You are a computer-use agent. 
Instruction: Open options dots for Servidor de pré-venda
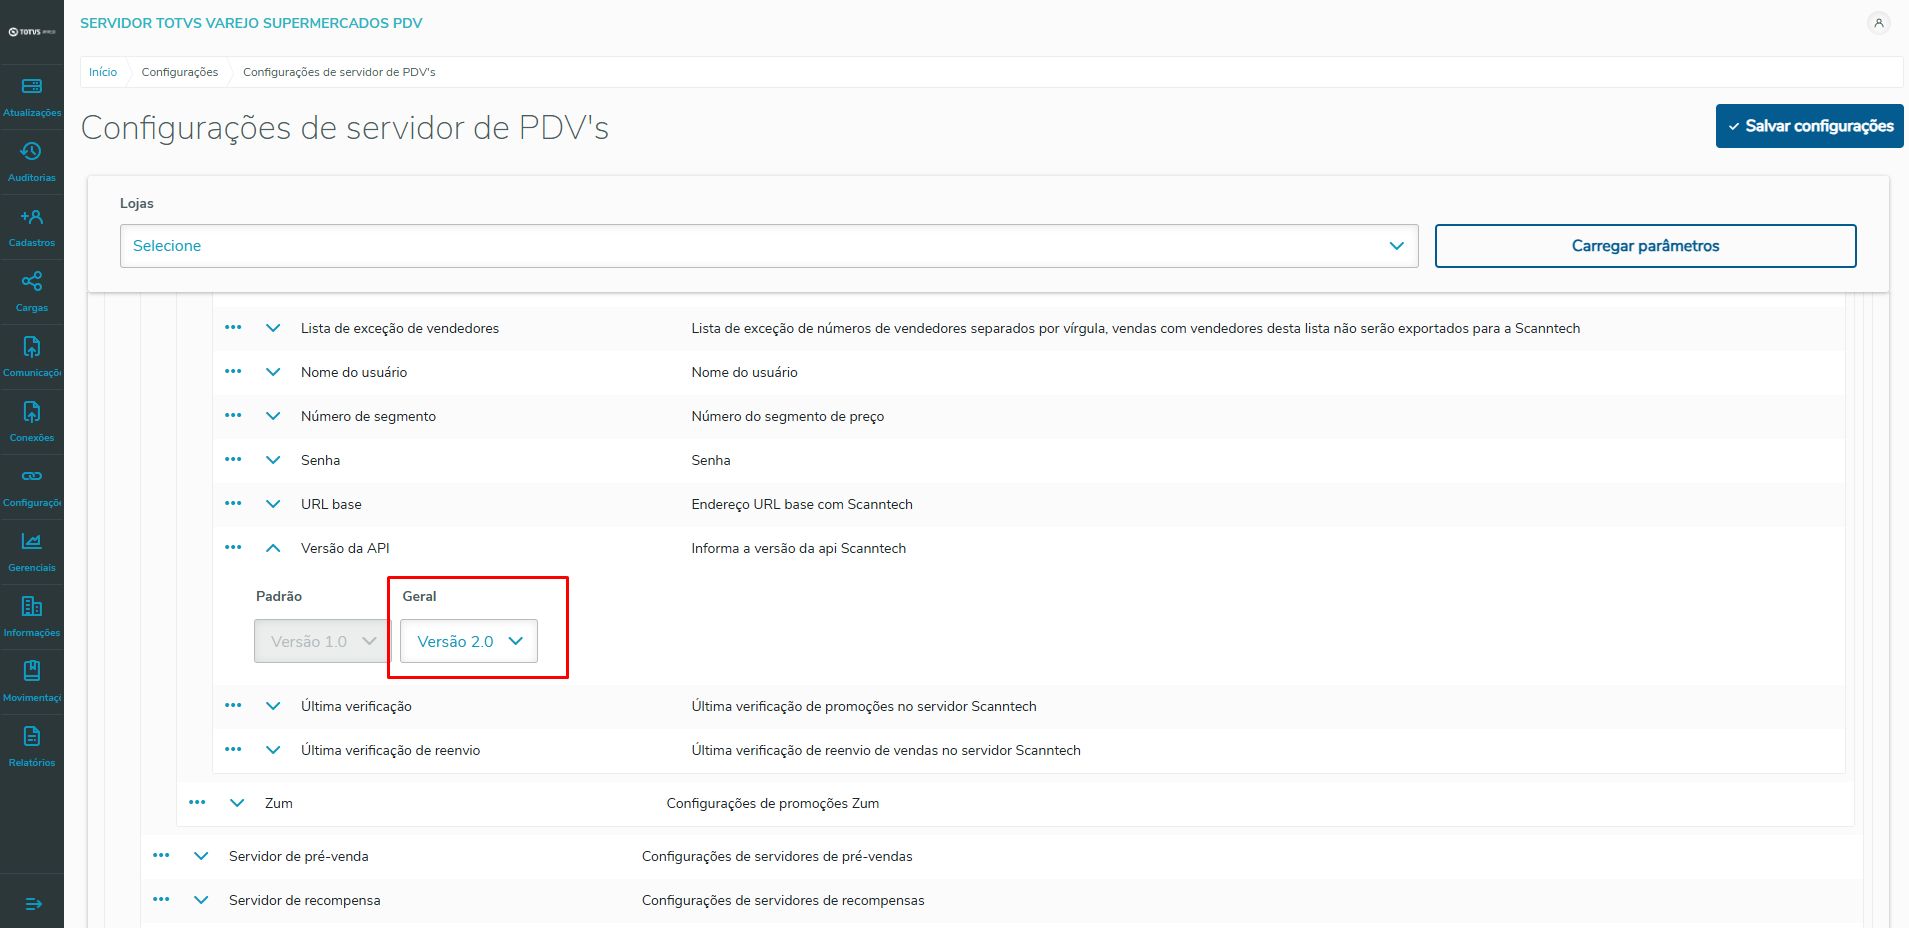(161, 855)
